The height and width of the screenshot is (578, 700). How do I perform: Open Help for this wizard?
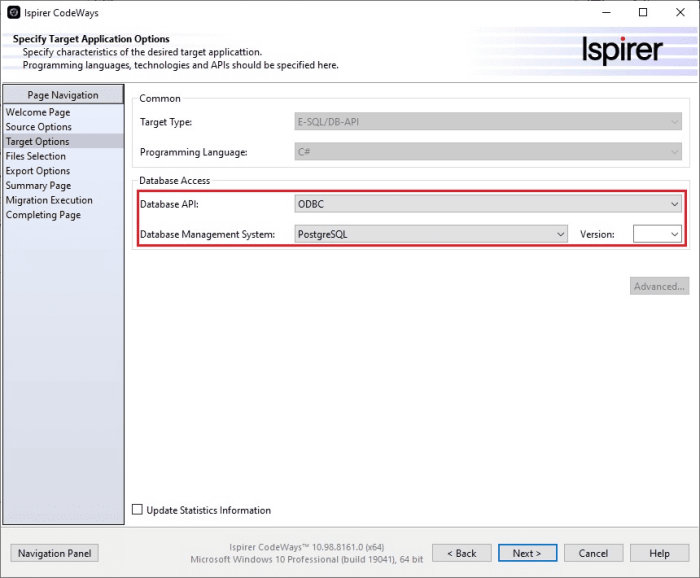point(659,553)
